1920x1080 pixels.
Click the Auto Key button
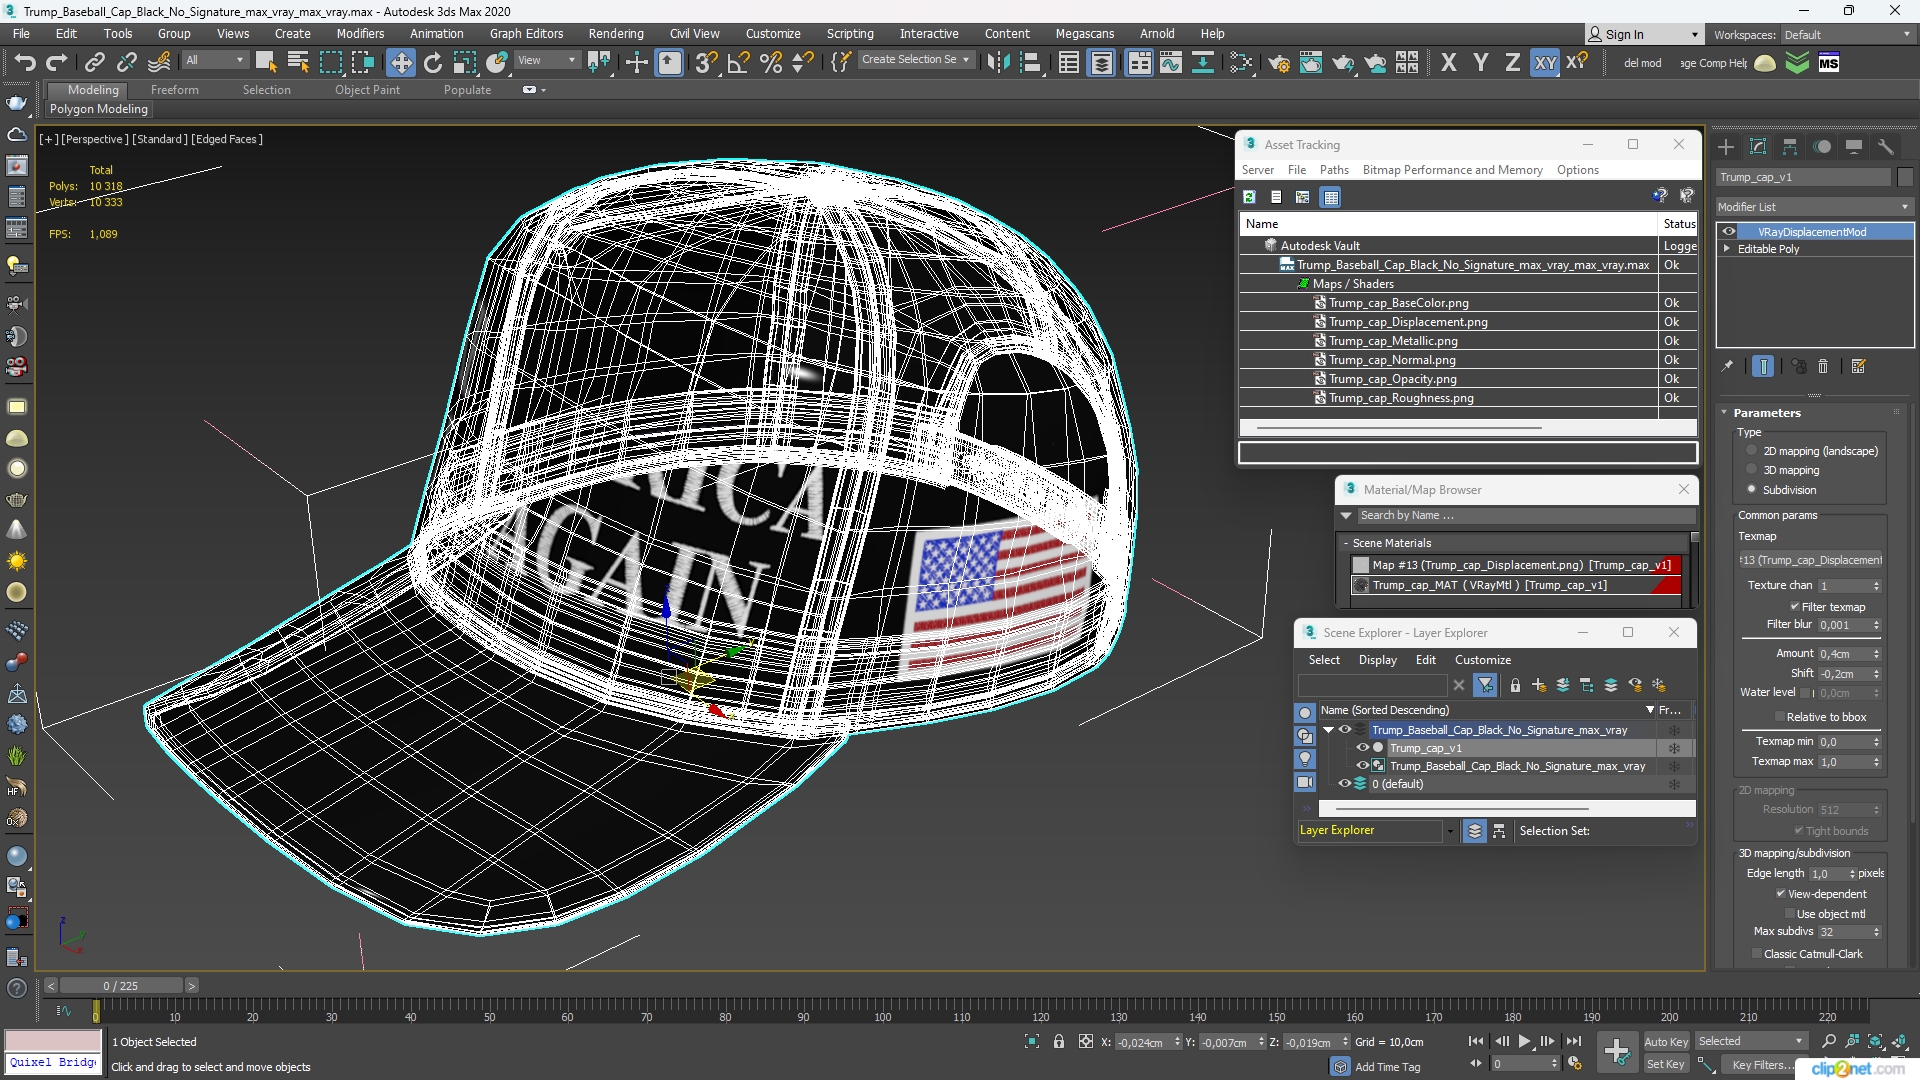(1666, 1042)
